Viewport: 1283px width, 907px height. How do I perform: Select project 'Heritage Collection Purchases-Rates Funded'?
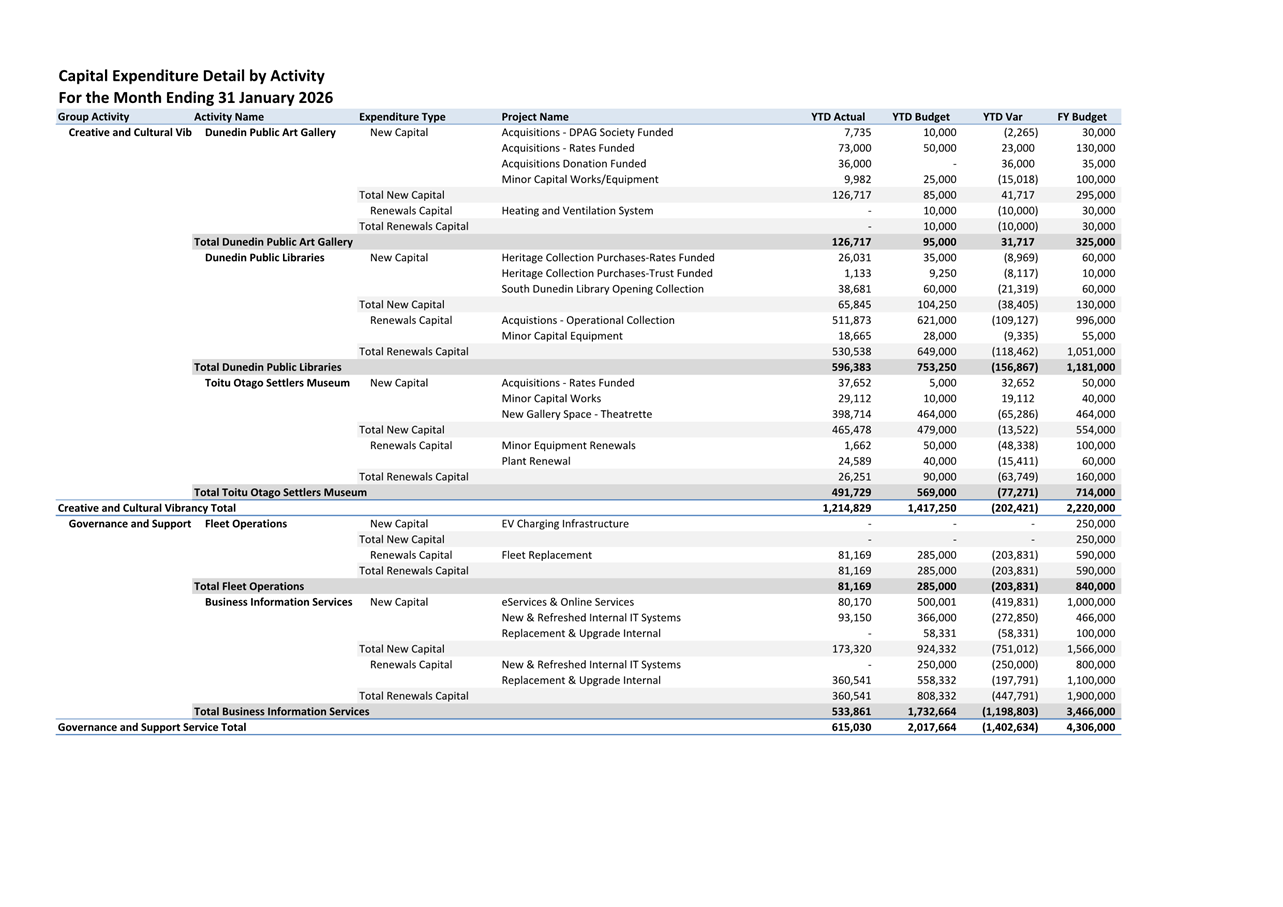pyautogui.click(x=608, y=258)
